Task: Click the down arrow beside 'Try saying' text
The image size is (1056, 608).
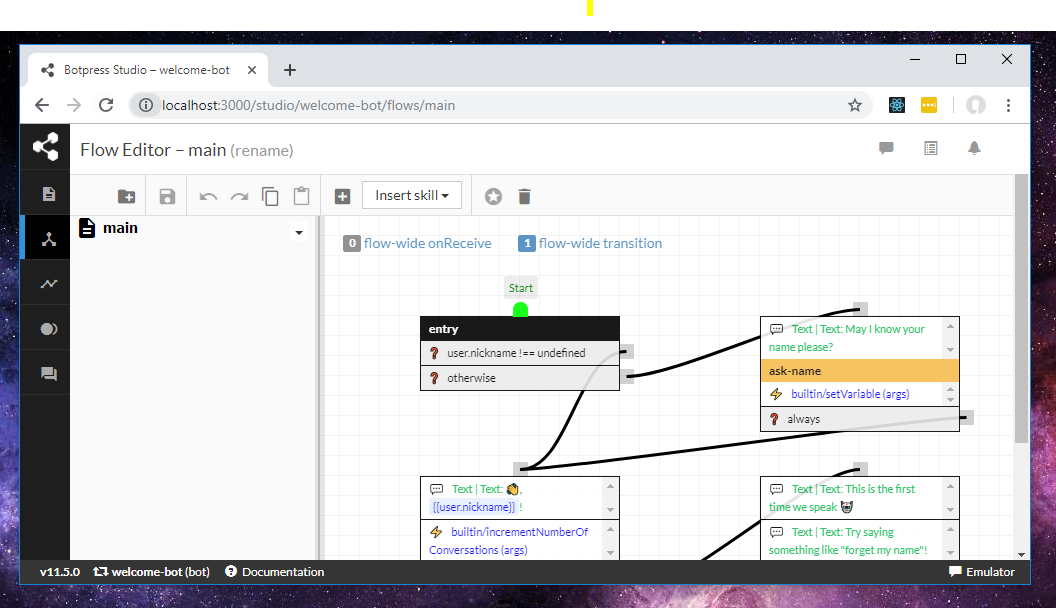Action: pyautogui.click(x=950, y=552)
